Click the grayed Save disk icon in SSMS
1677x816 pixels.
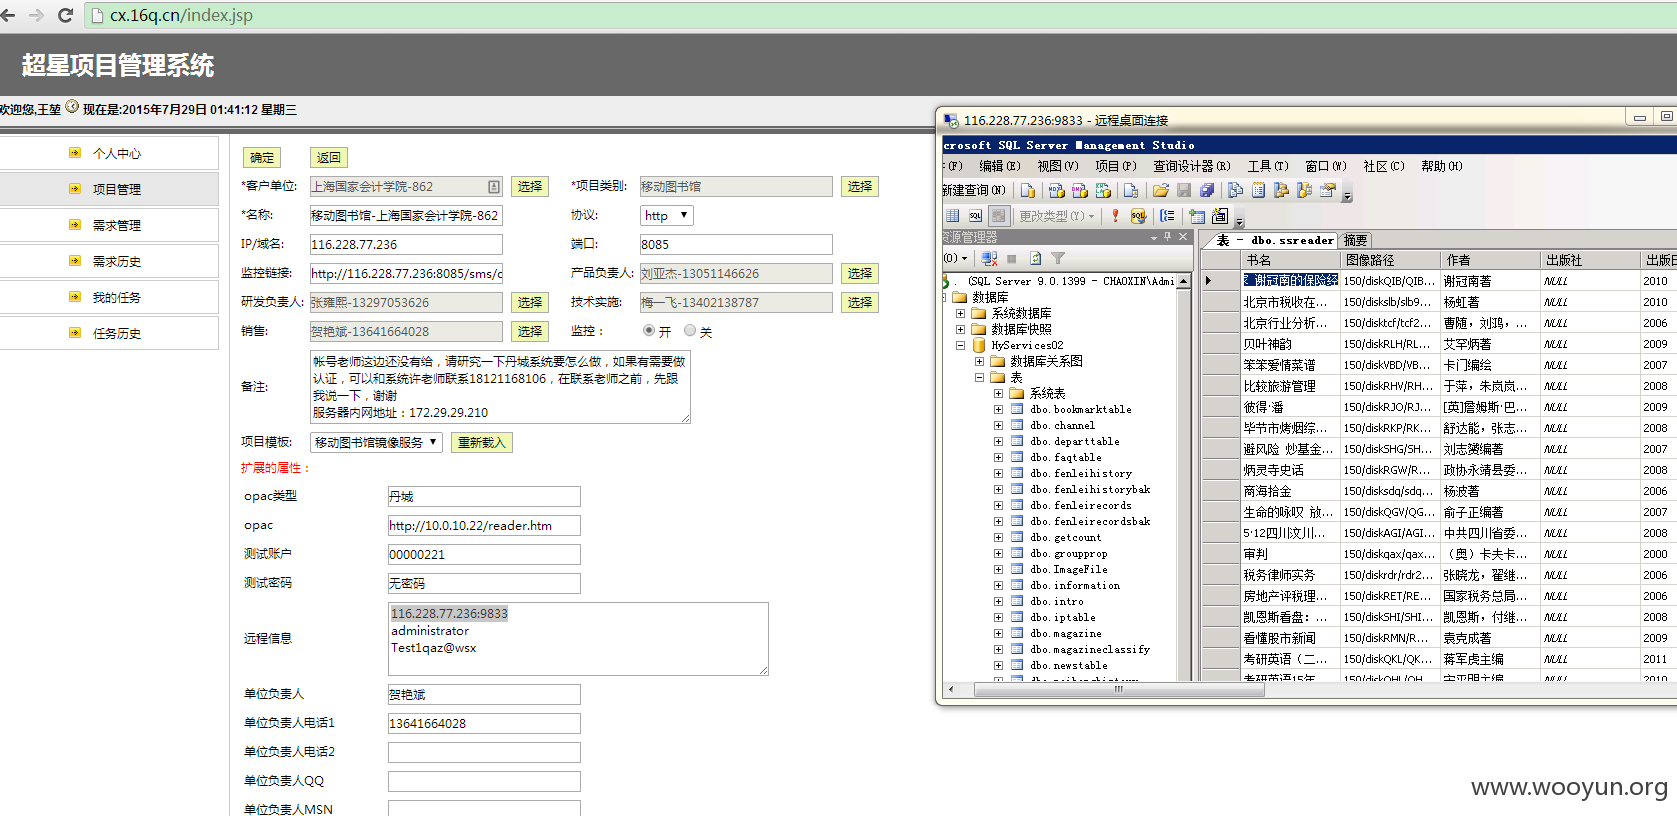pyautogui.click(x=1184, y=190)
